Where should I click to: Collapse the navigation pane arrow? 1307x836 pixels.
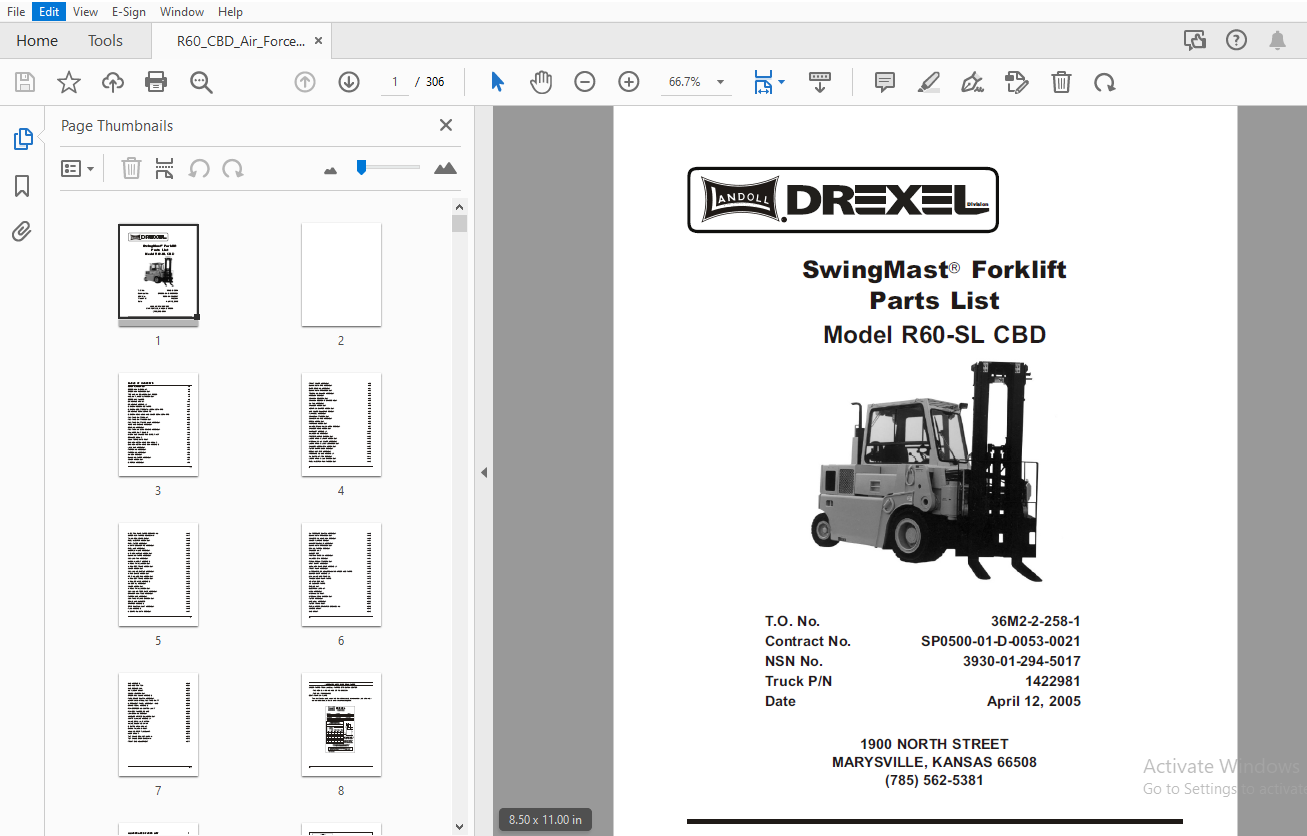point(484,472)
